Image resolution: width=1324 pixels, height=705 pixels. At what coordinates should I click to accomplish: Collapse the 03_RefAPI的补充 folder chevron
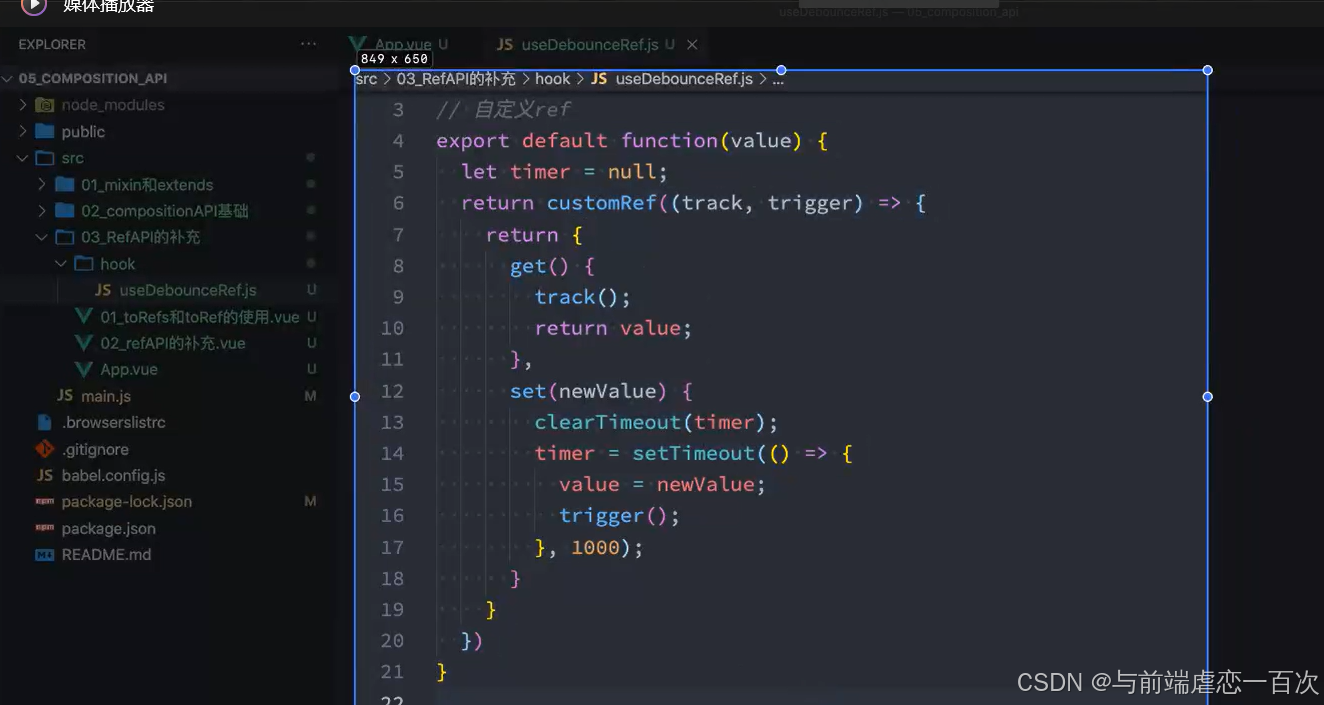pyautogui.click(x=42, y=237)
